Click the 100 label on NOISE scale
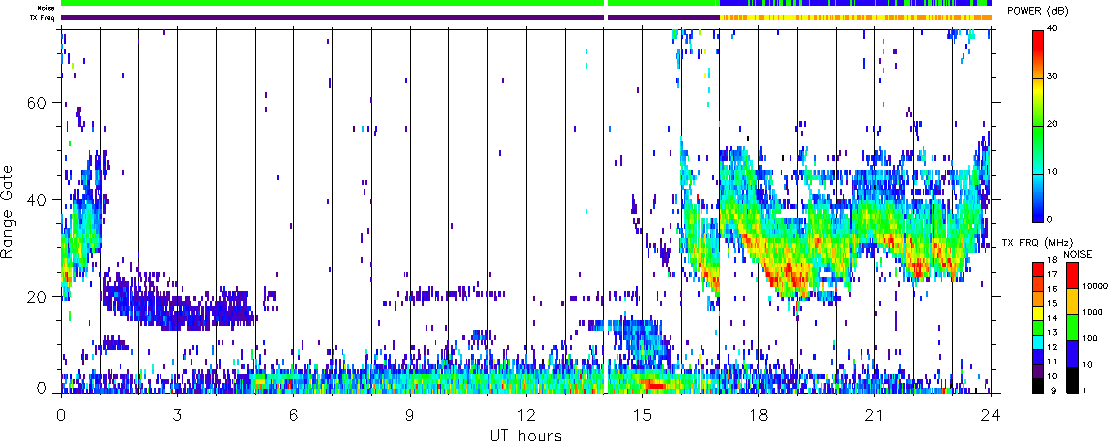 point(1090,338)
